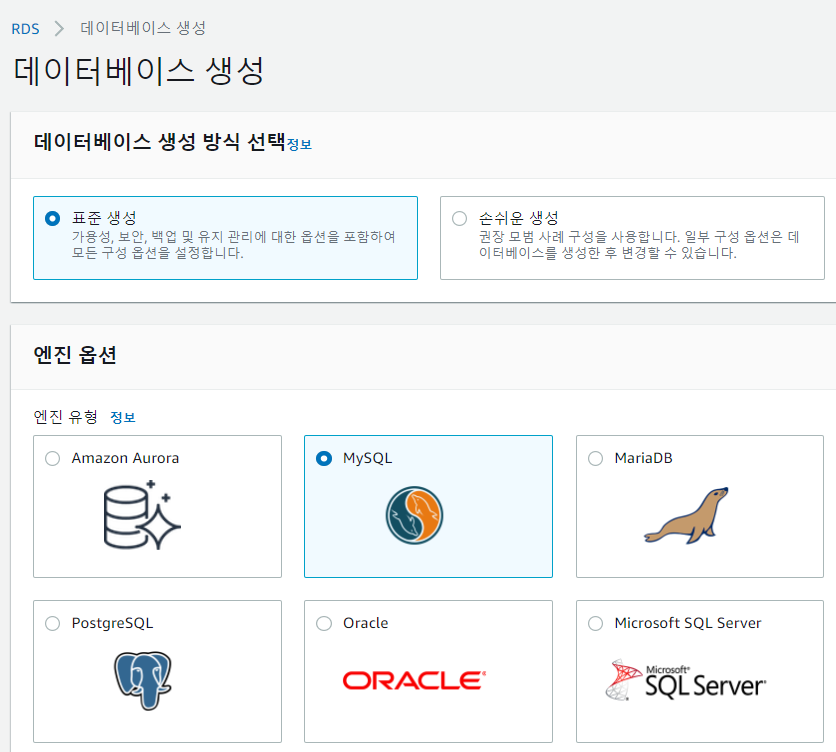Click the breadcrumb chevron after RDS
Image resolution: width=836 pixels, height=752 pixels.
coord(59,28)
